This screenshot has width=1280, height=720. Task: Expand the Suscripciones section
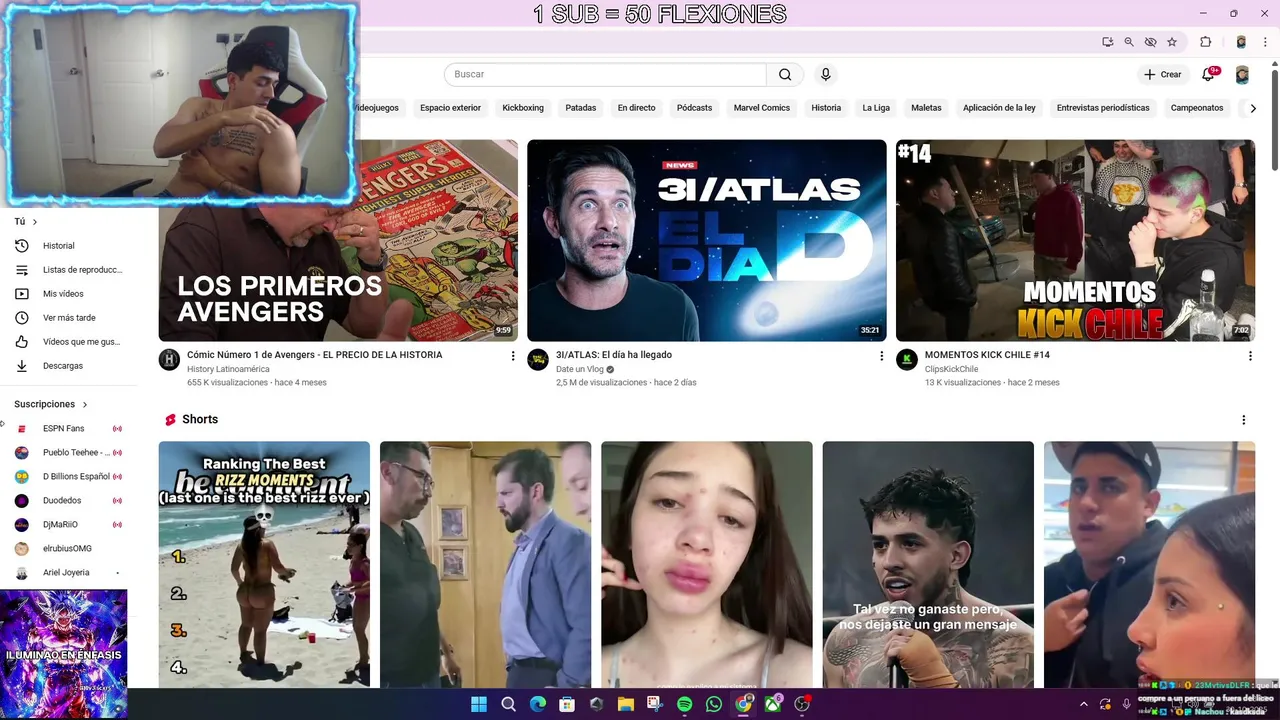point(51,404)
